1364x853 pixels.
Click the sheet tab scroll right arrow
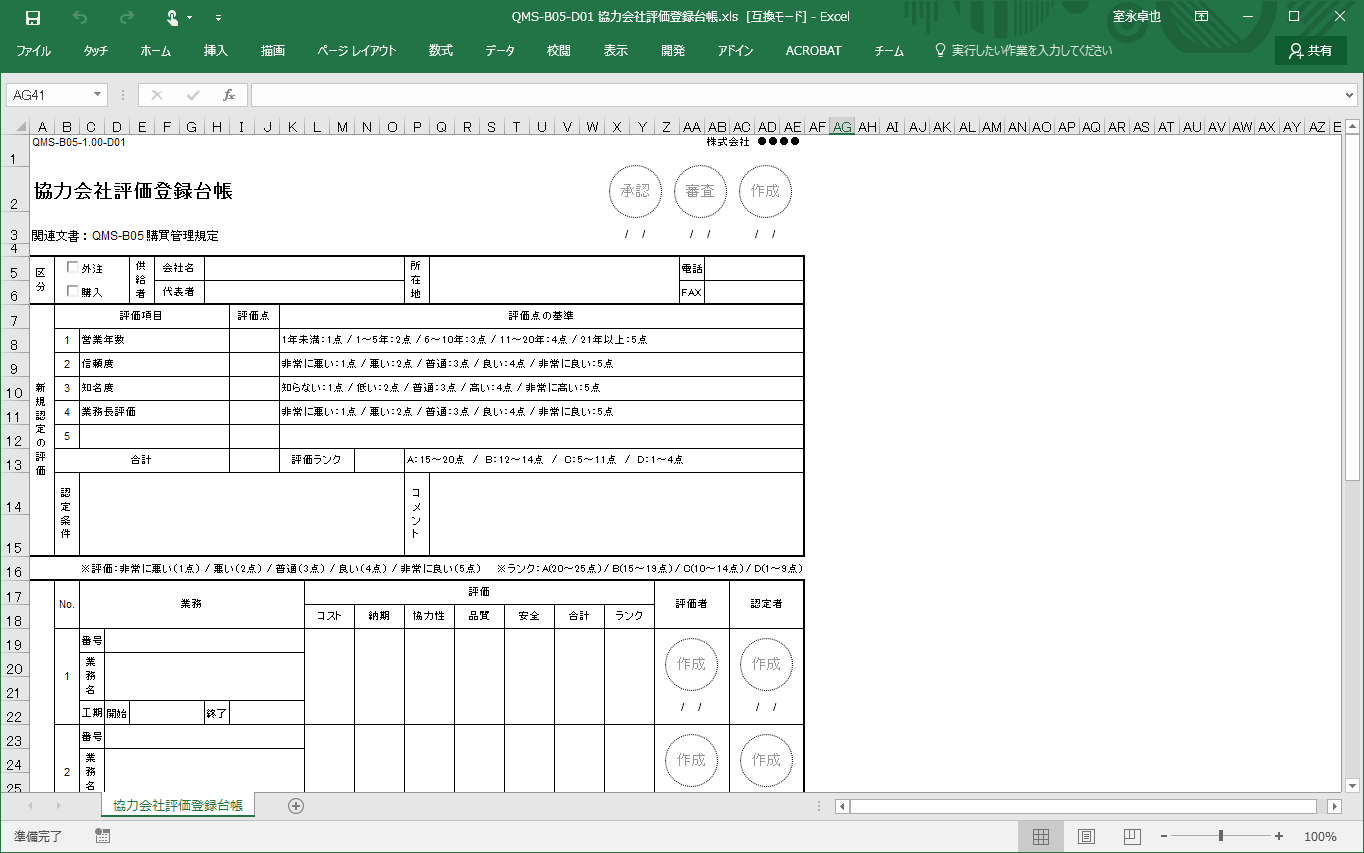point(59,806)
